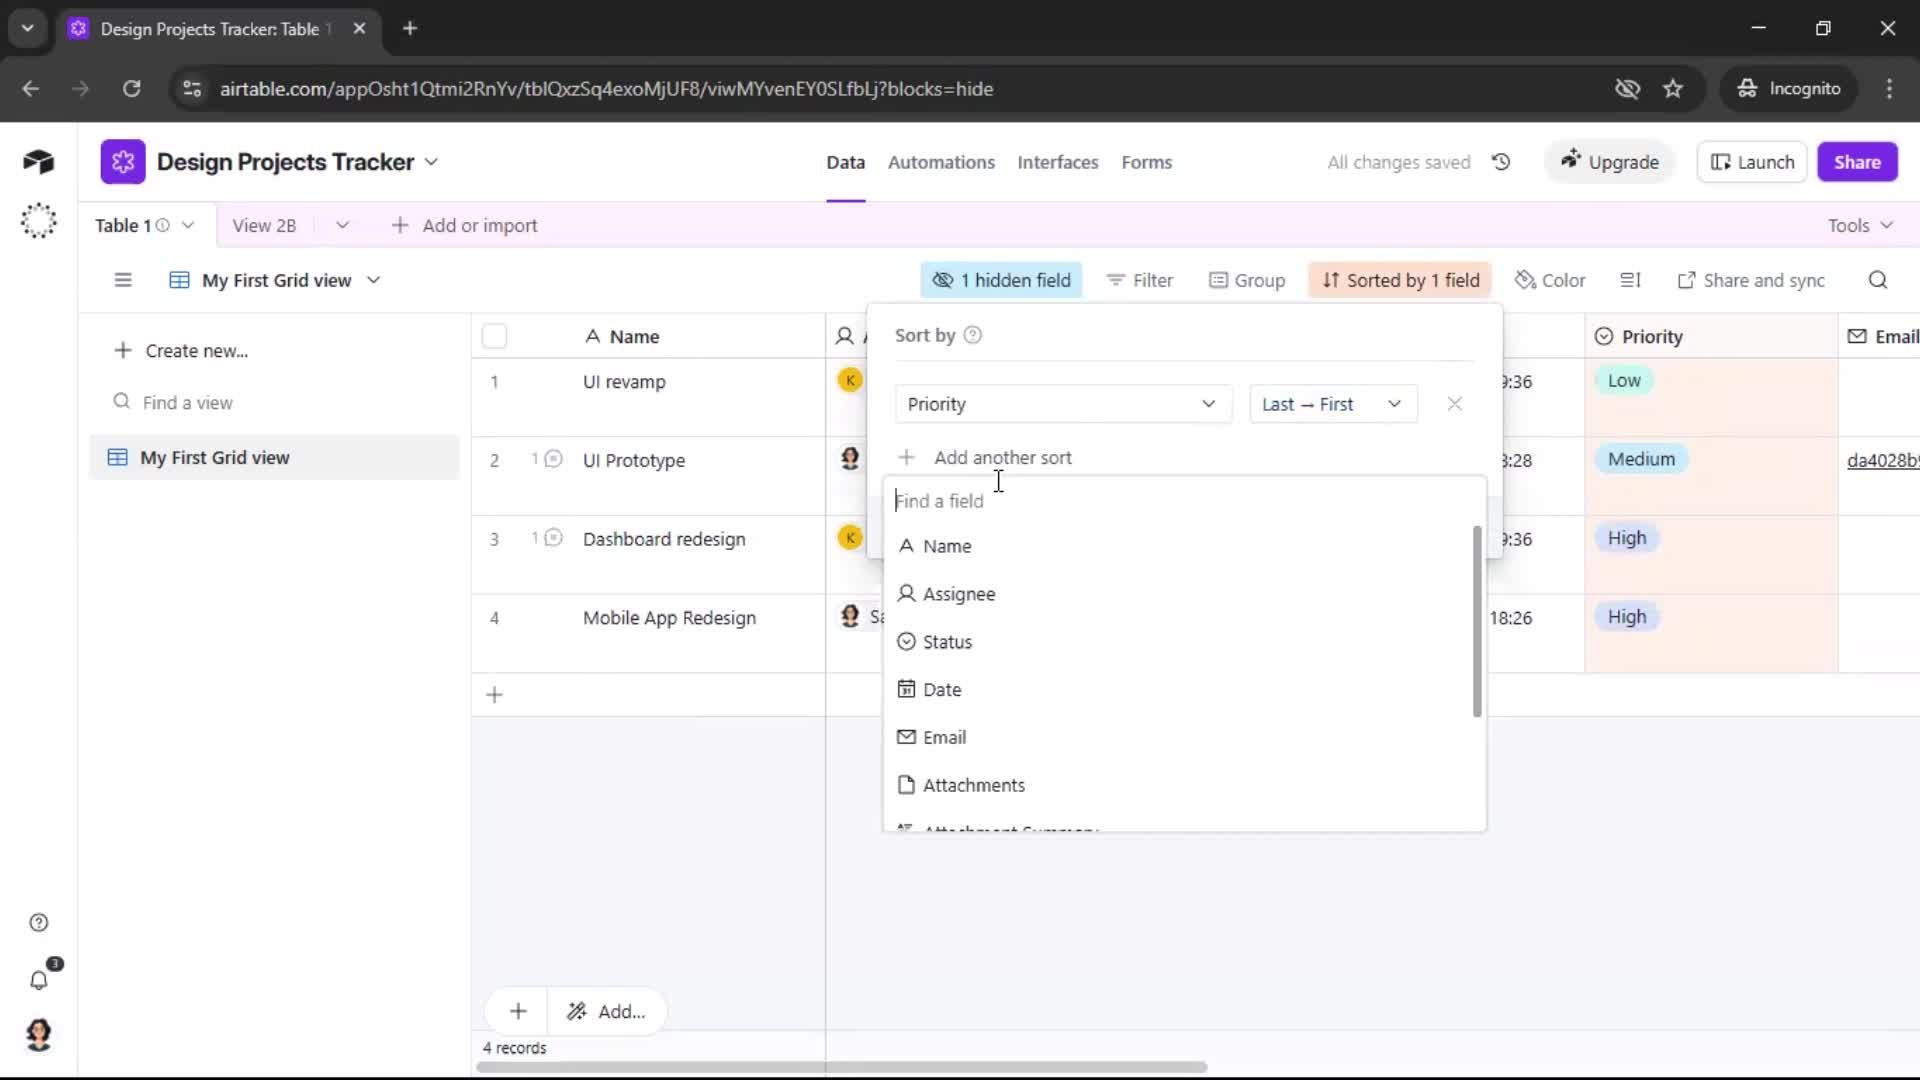Image resolution: width=1920 pixels, height=1080 pixels.
Task: Choose Attachments in the field list
Action: pos(1179,786)
